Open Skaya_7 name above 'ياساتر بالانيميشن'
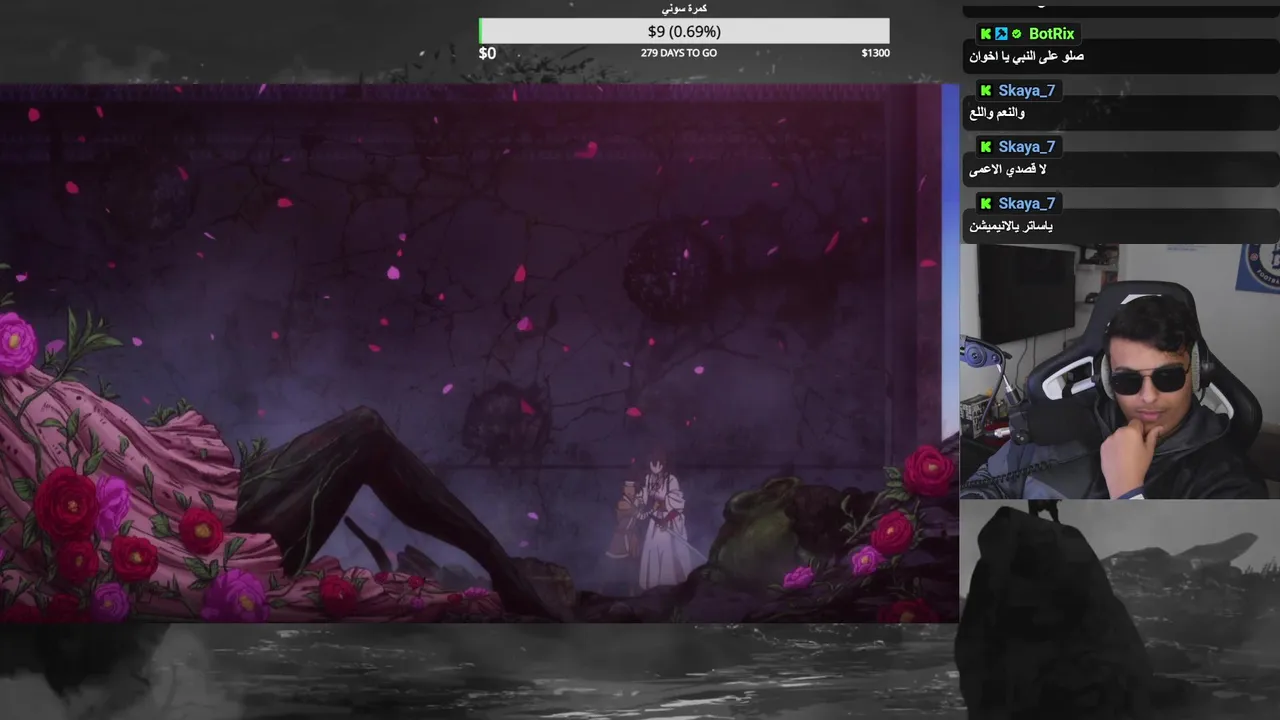This screenshot has height=720, width=1280. [x=1026, y=203]
